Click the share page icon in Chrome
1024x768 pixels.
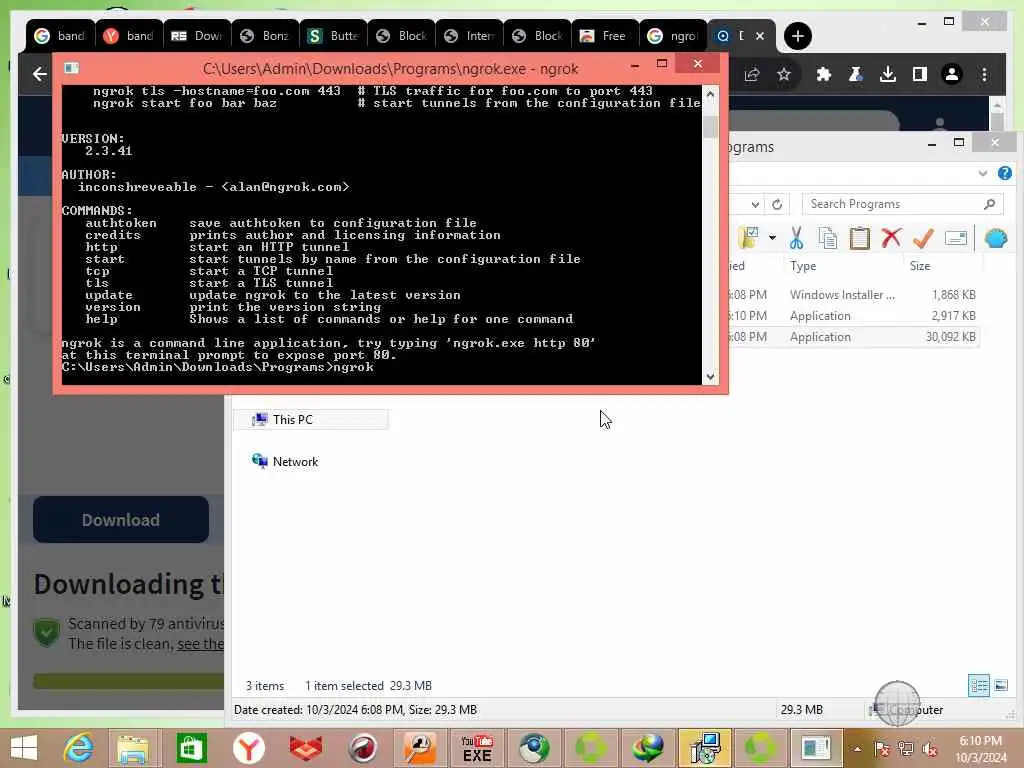[752, 74]
